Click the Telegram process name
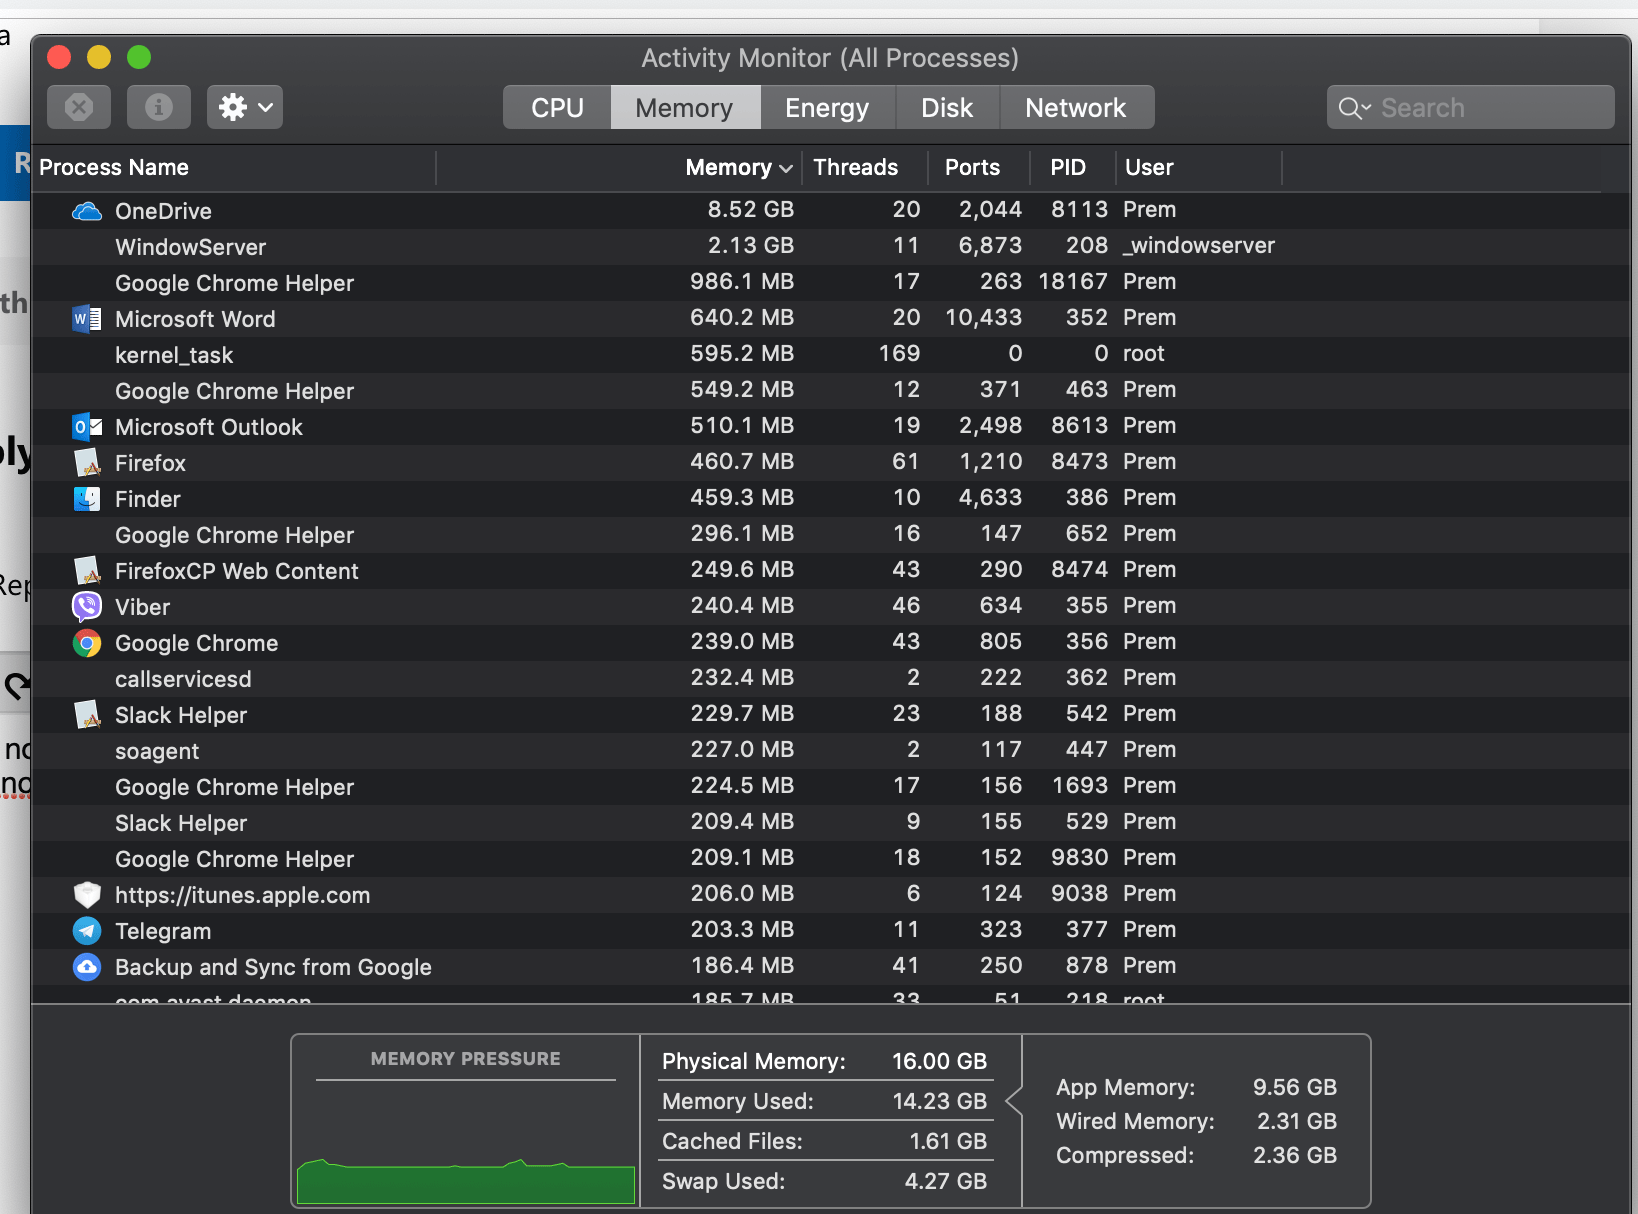The width and height of the screenshot is (1638, 1214). [x=163, y=931]
